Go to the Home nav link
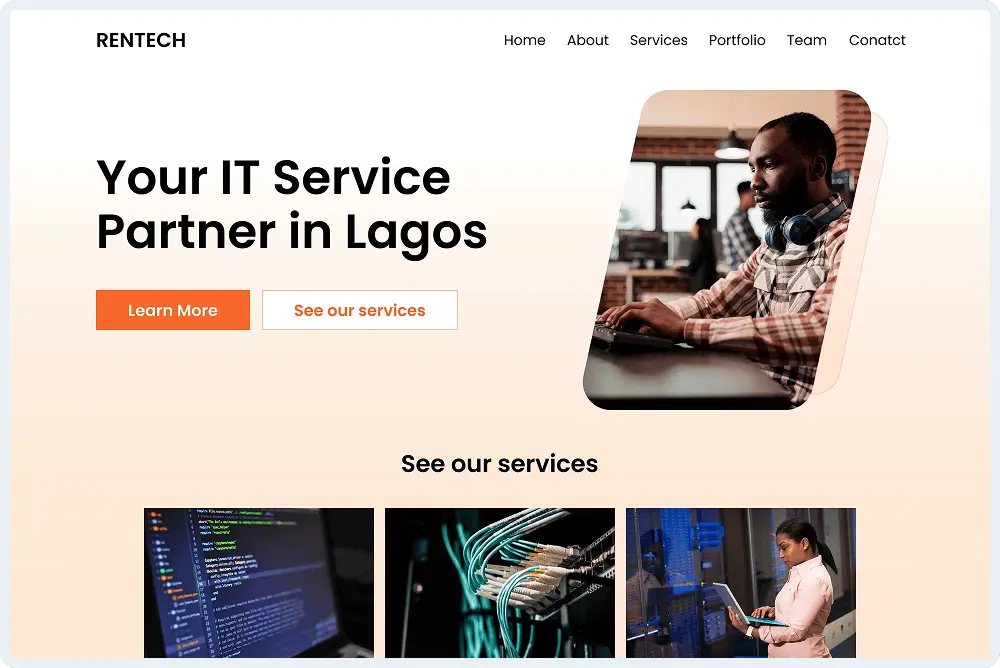The width and height of the screenshot is (1000, 668). tap(524, 40)
